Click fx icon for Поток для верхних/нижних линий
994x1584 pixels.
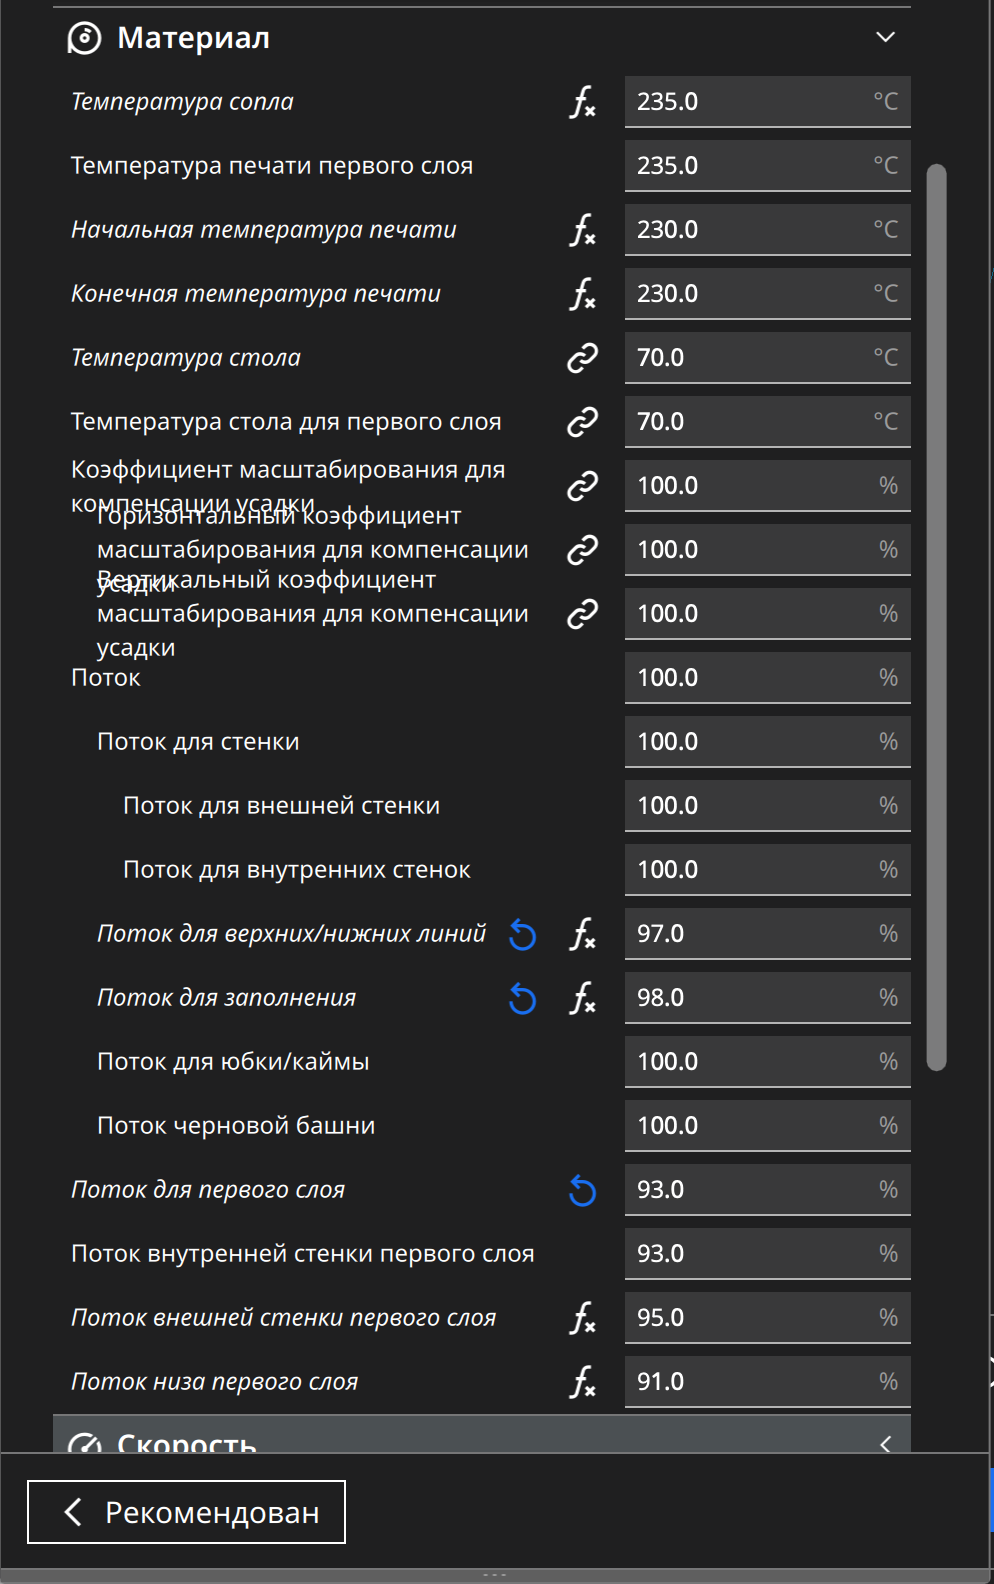click(x=583, y=934)
